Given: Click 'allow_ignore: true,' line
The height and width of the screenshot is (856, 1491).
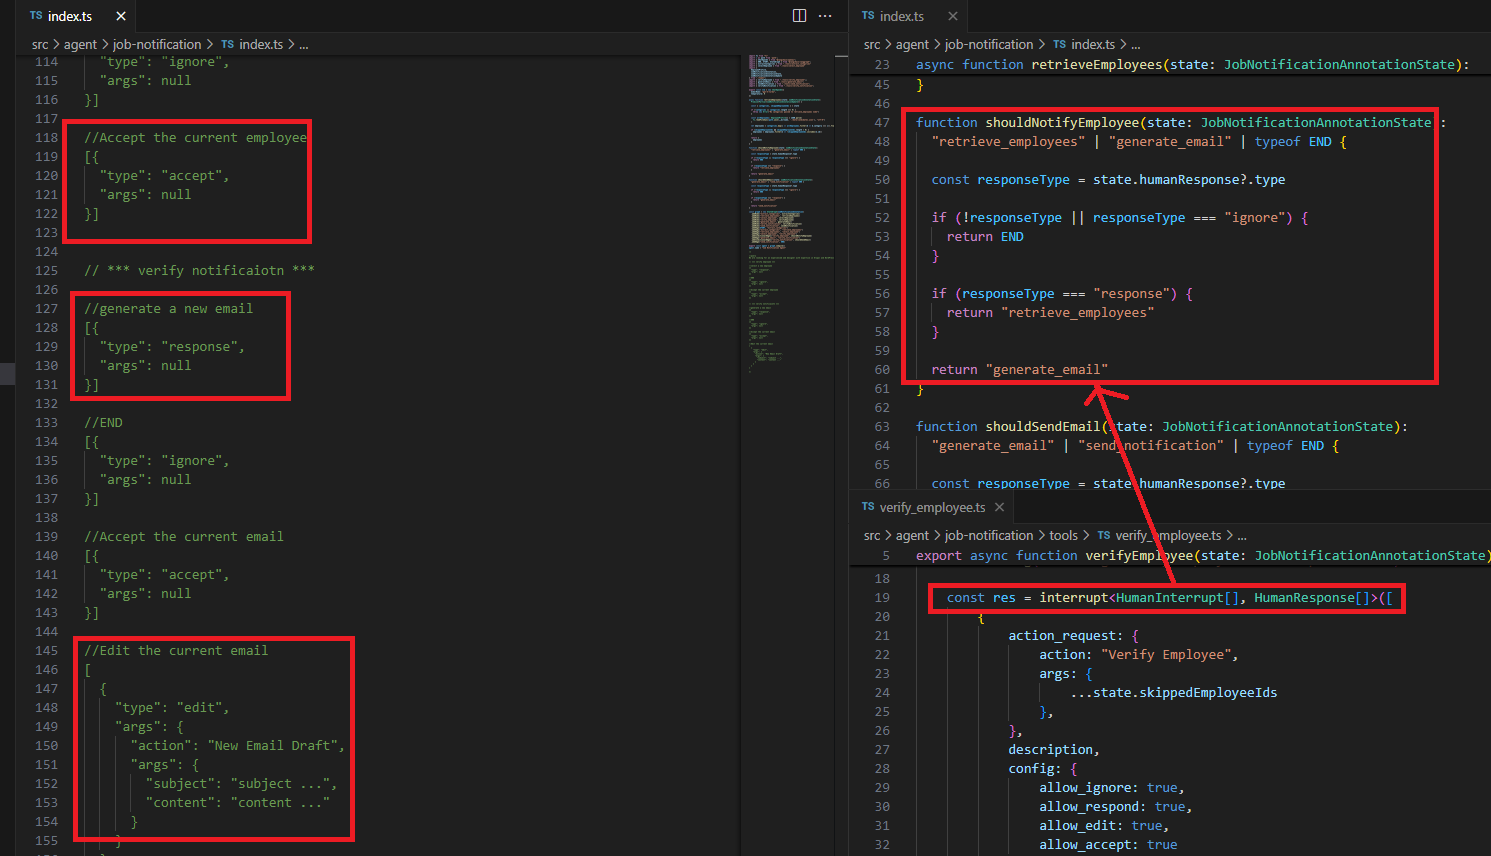Looking at the screenshot, I should coord(1112,787).
